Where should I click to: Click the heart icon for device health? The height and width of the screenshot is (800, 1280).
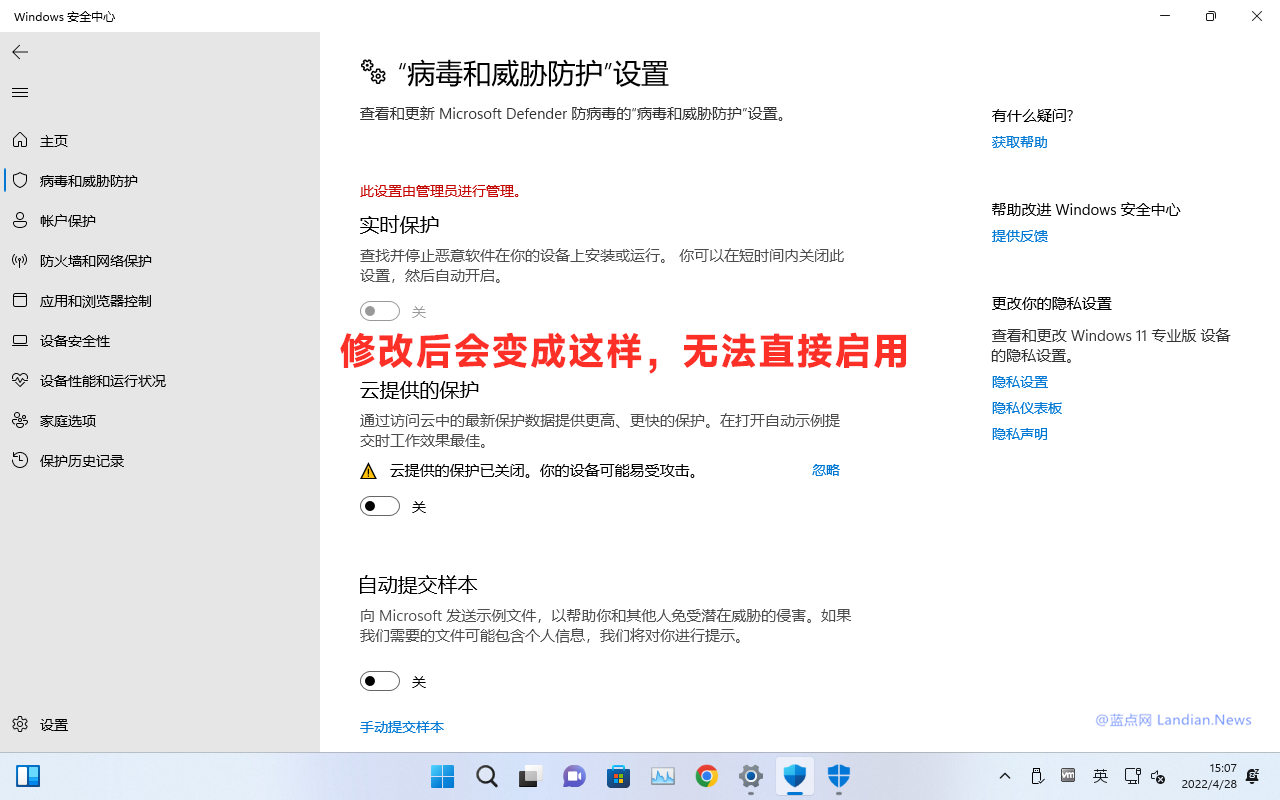coord(20,380)
